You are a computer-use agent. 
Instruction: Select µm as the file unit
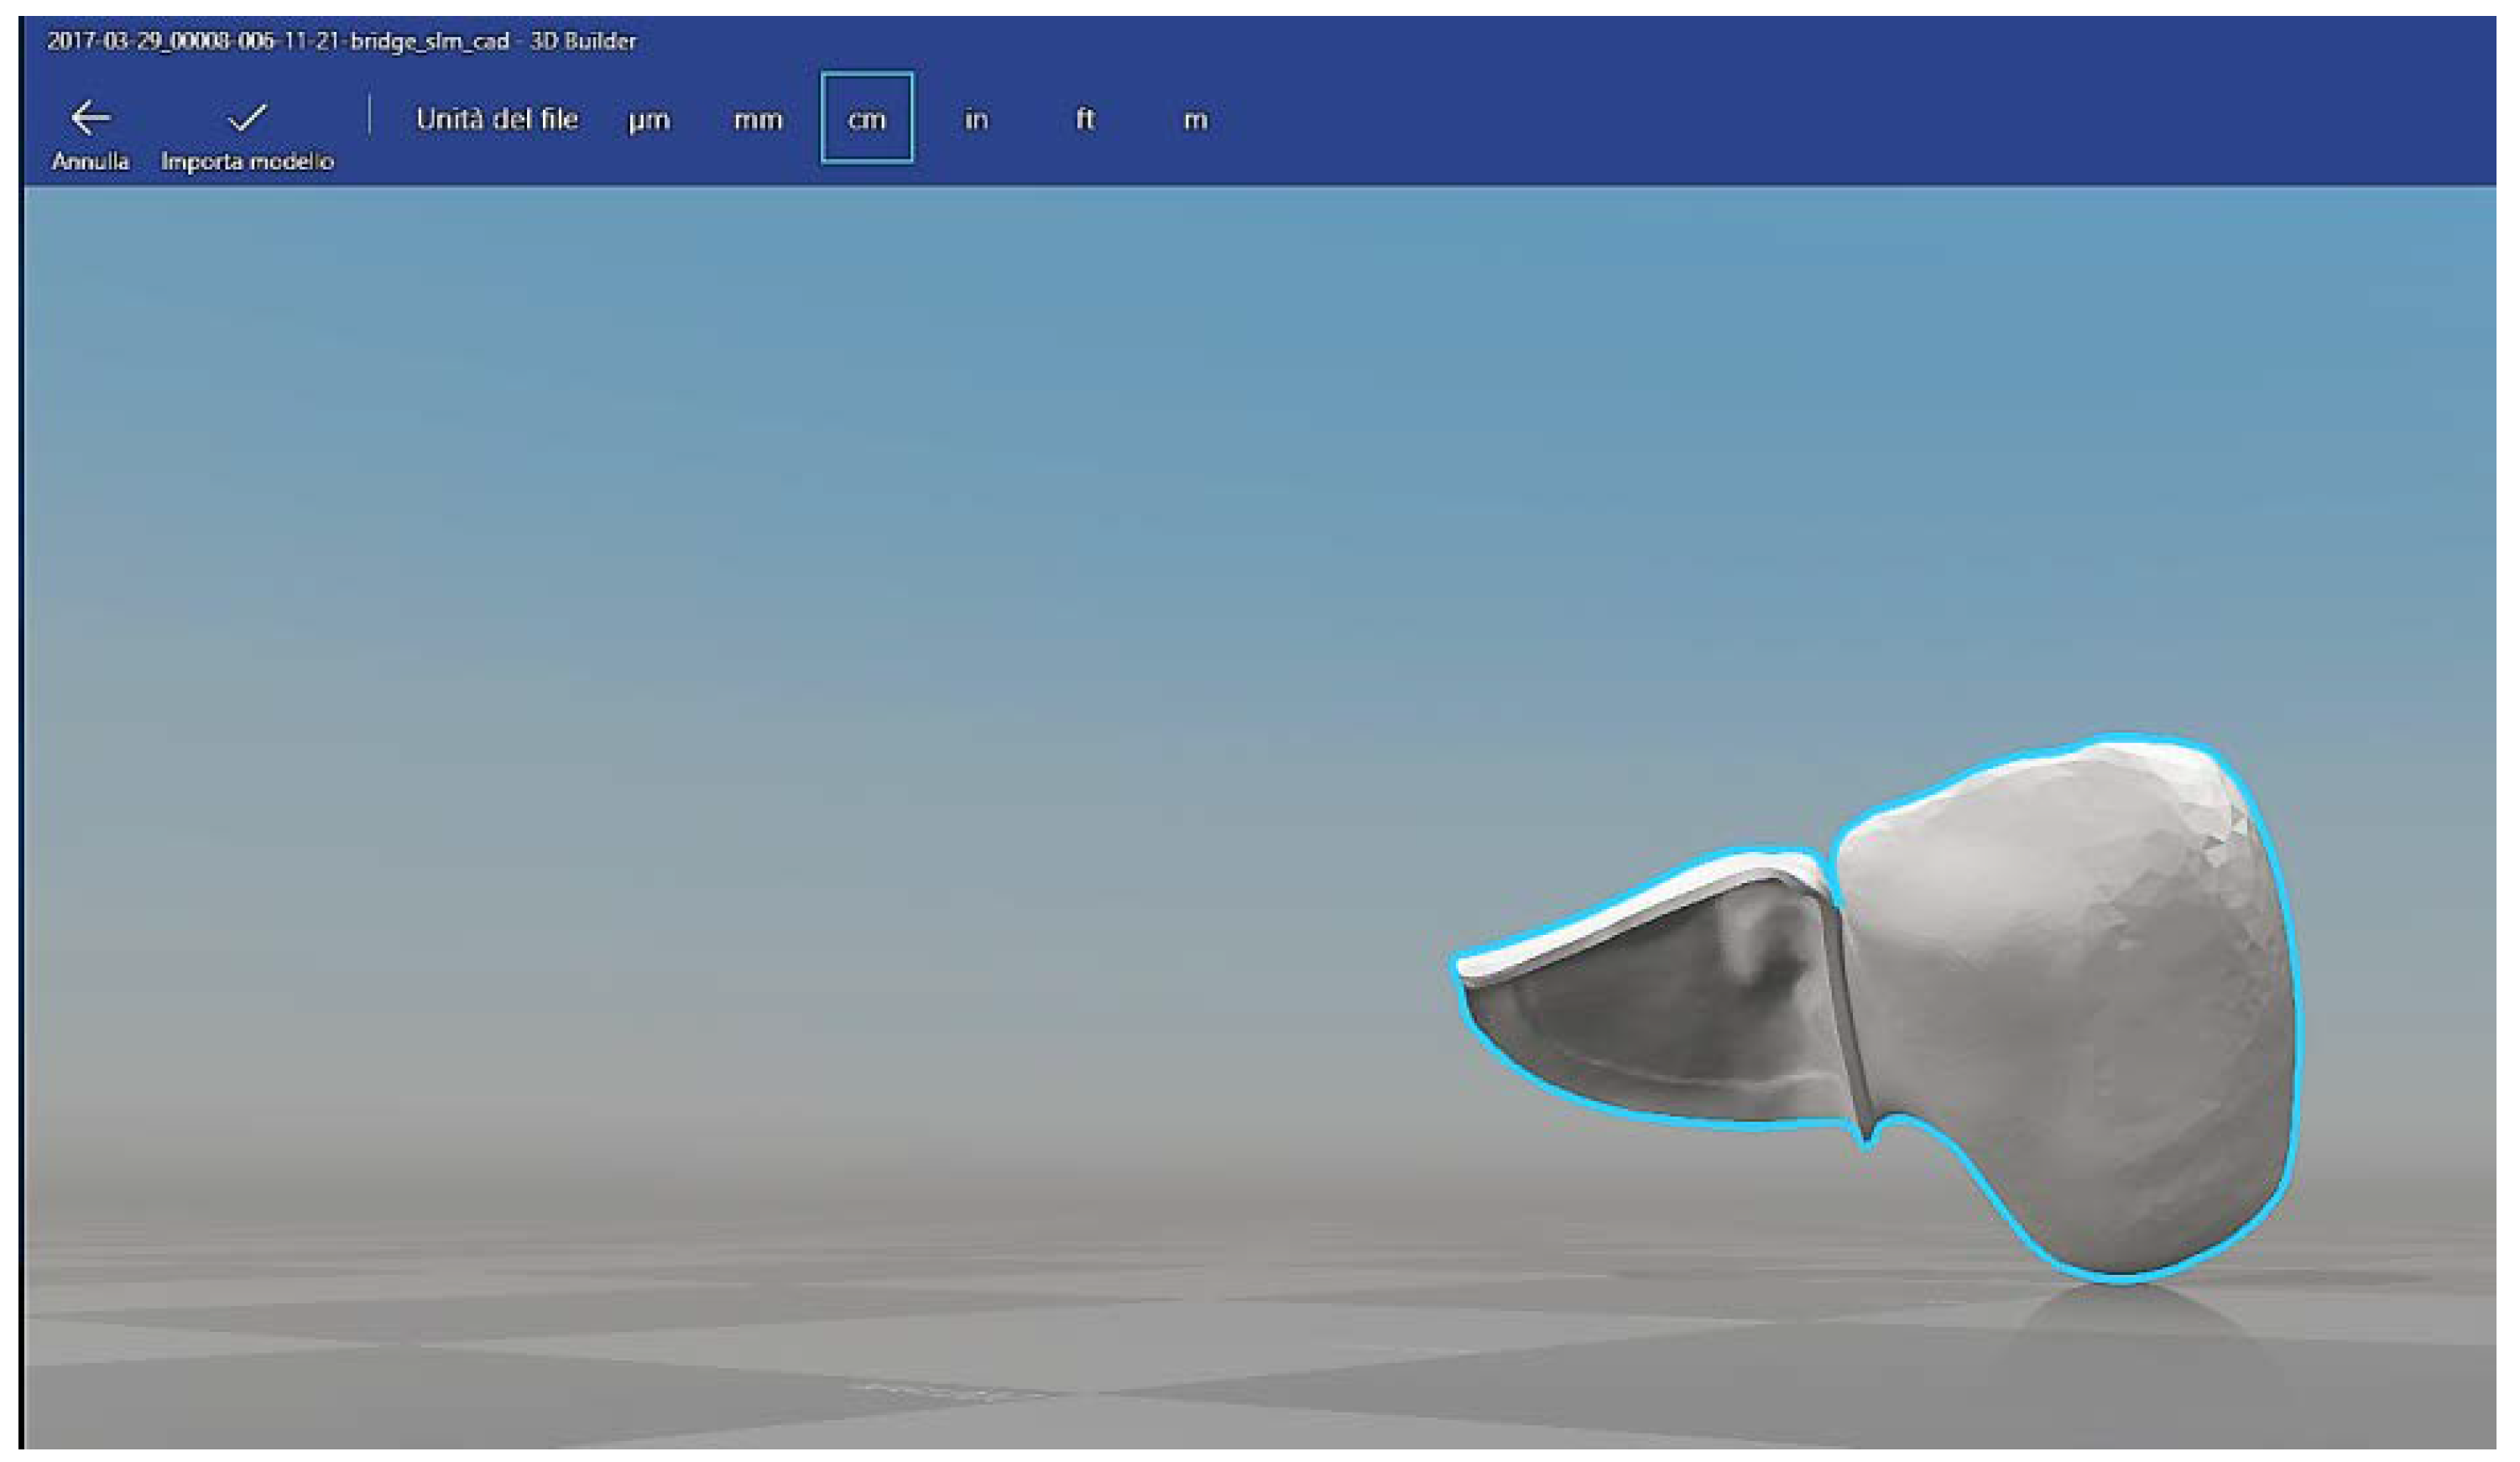(x=648, y=120)
